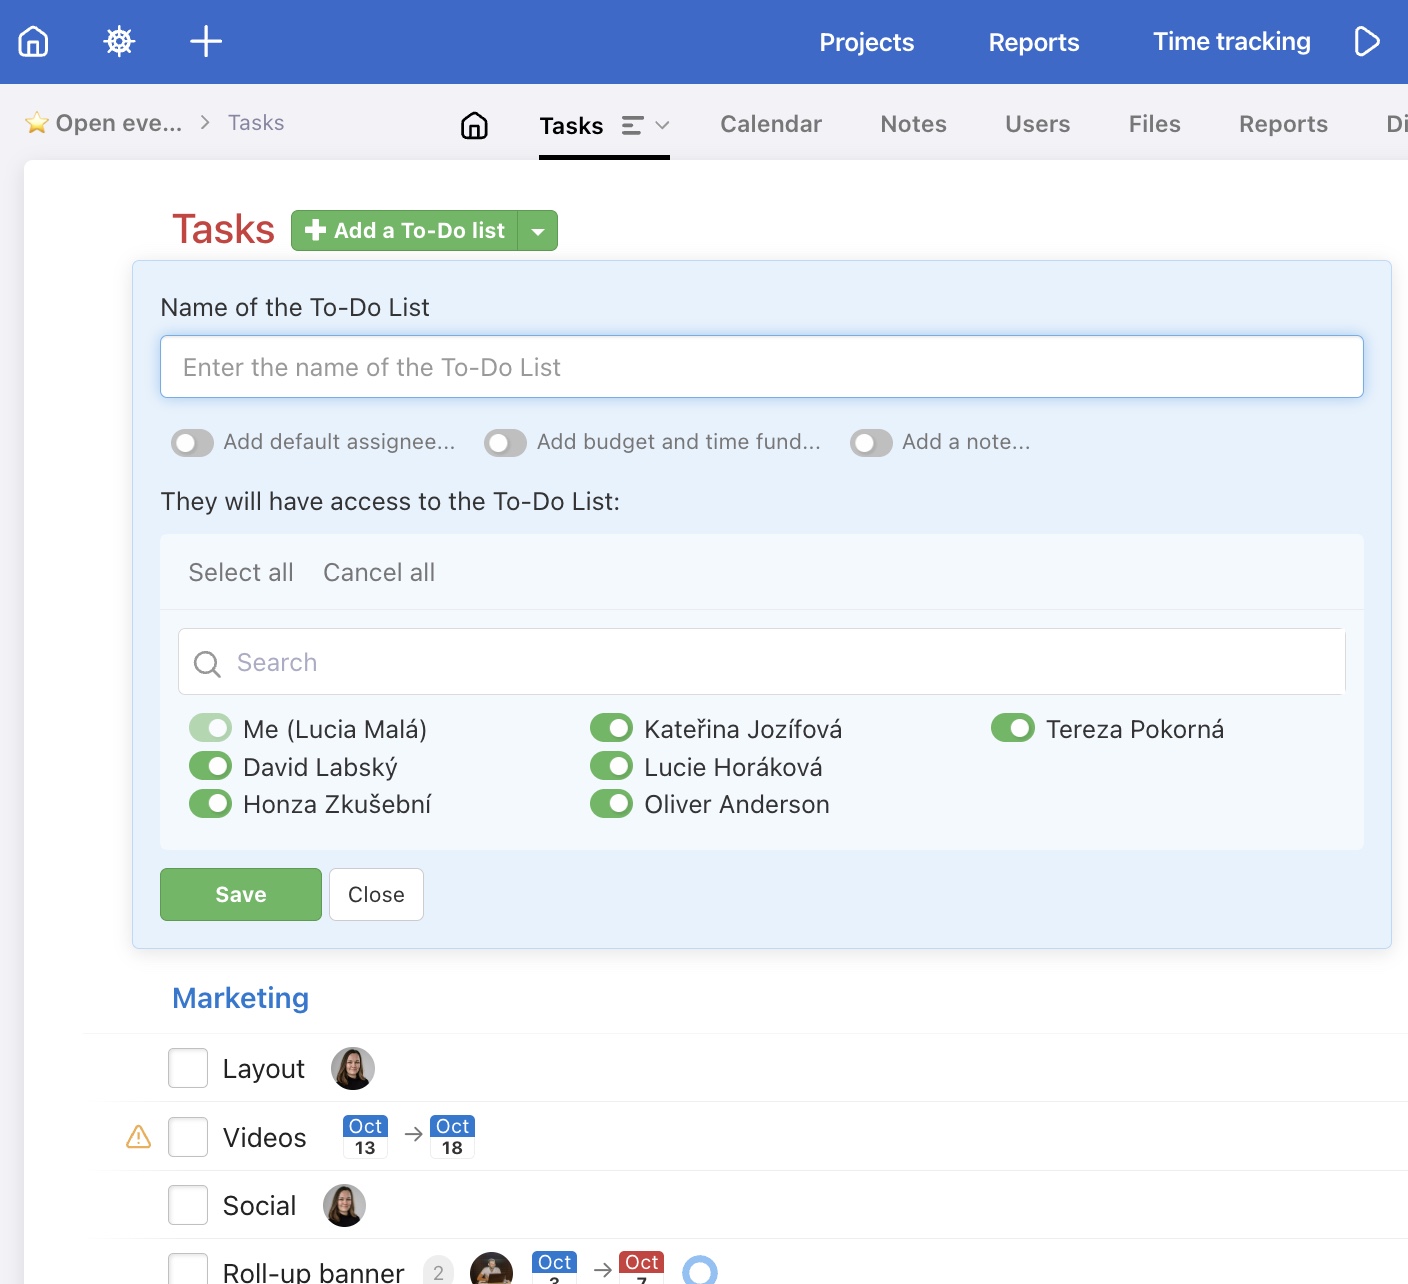The width and height of the screenshot is (1408, 1284).
Task: Click the plus icon in top bar
Action: pos(206,41)
